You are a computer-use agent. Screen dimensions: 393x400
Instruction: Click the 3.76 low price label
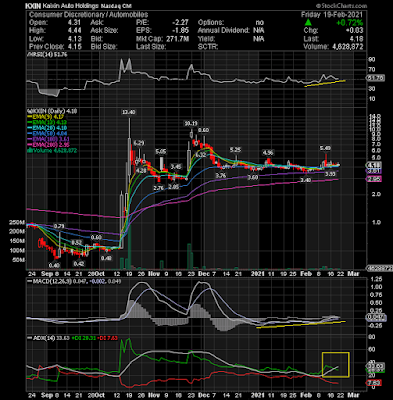click(221, 175)
